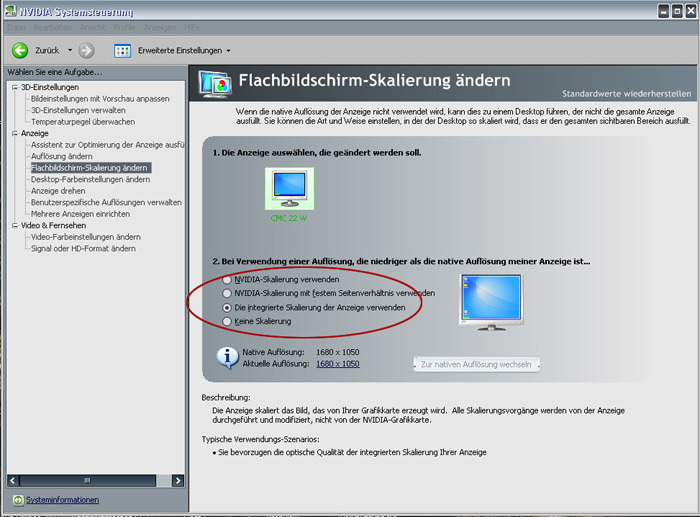Open the Zurück history dropdown arrow

(x=70, y=50)
